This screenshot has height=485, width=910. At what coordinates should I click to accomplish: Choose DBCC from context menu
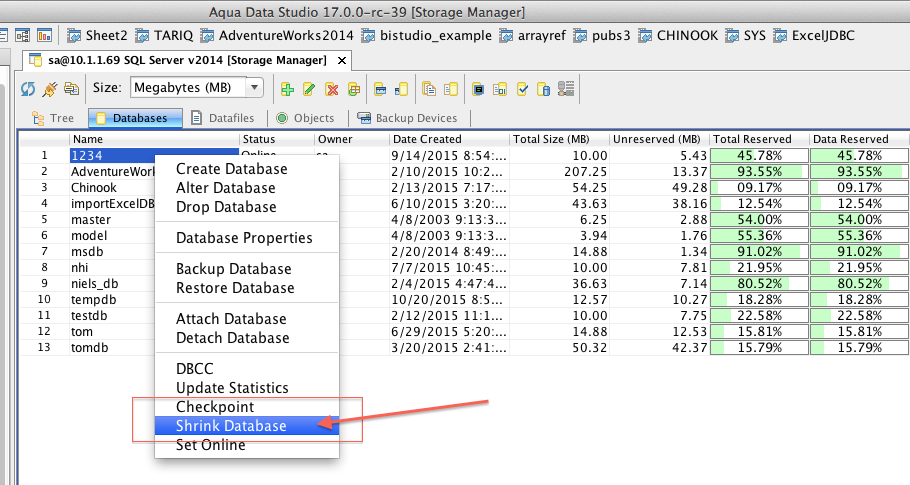coord(247,369)
